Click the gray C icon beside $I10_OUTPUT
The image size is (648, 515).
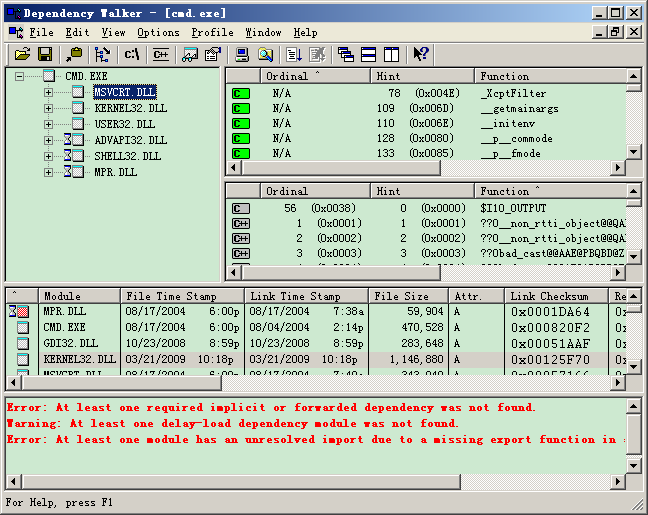tap(241, 208)
